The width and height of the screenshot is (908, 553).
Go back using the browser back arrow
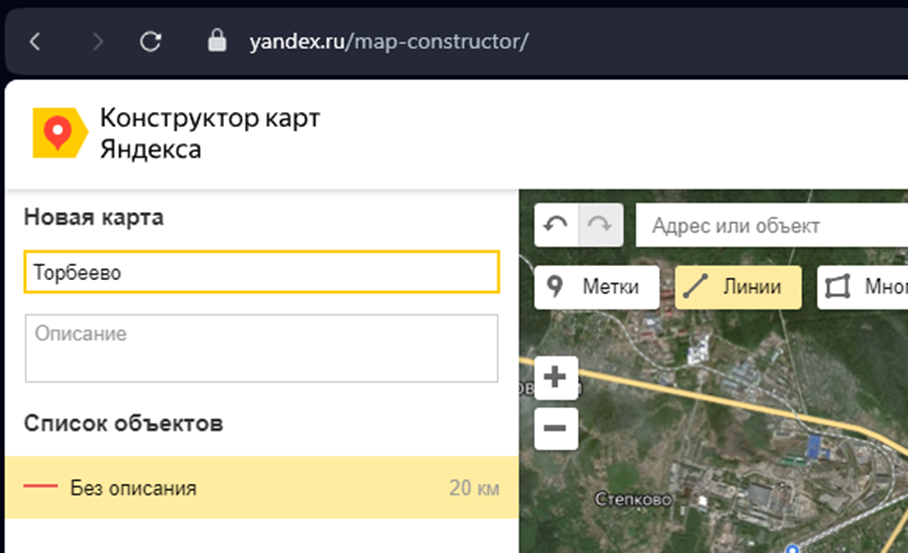click(x=35, y=42)
